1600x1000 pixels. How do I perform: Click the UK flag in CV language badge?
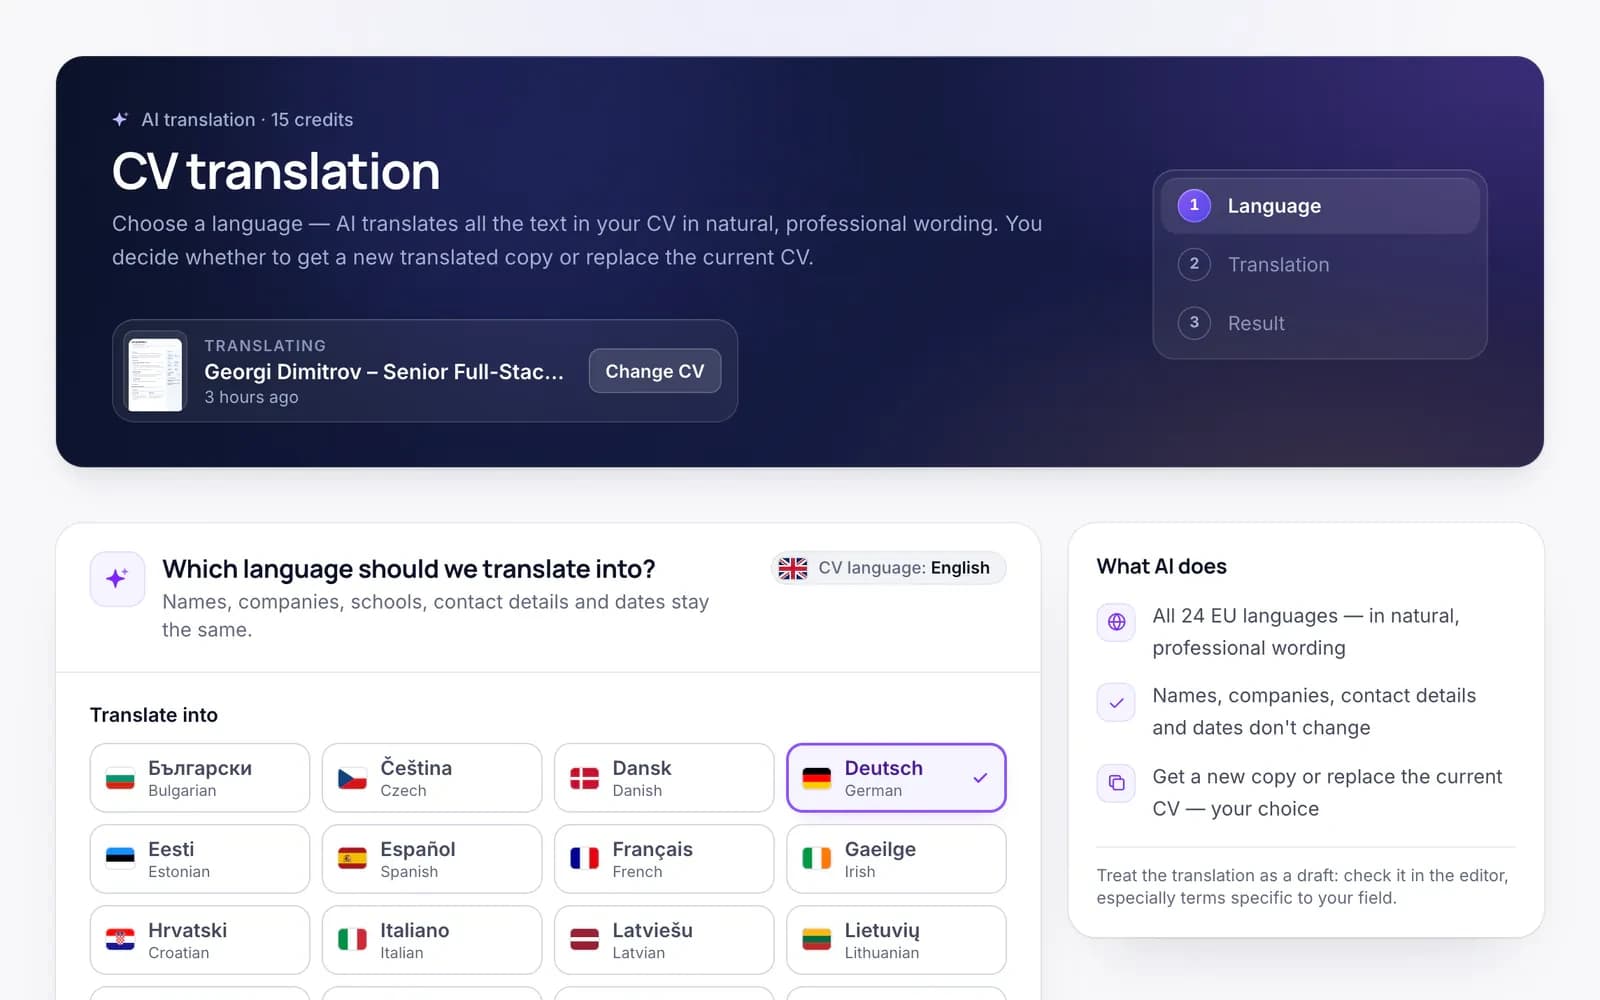(793, 568)
